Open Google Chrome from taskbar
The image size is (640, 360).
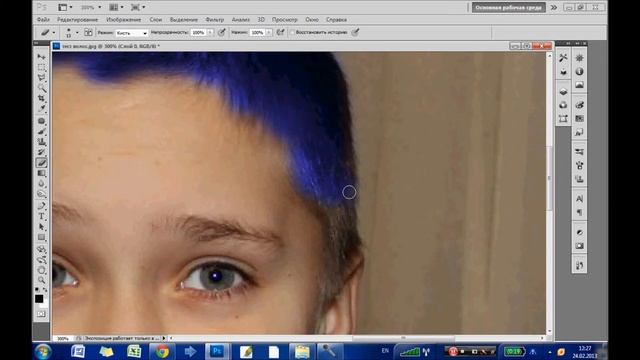coord(162,351)
